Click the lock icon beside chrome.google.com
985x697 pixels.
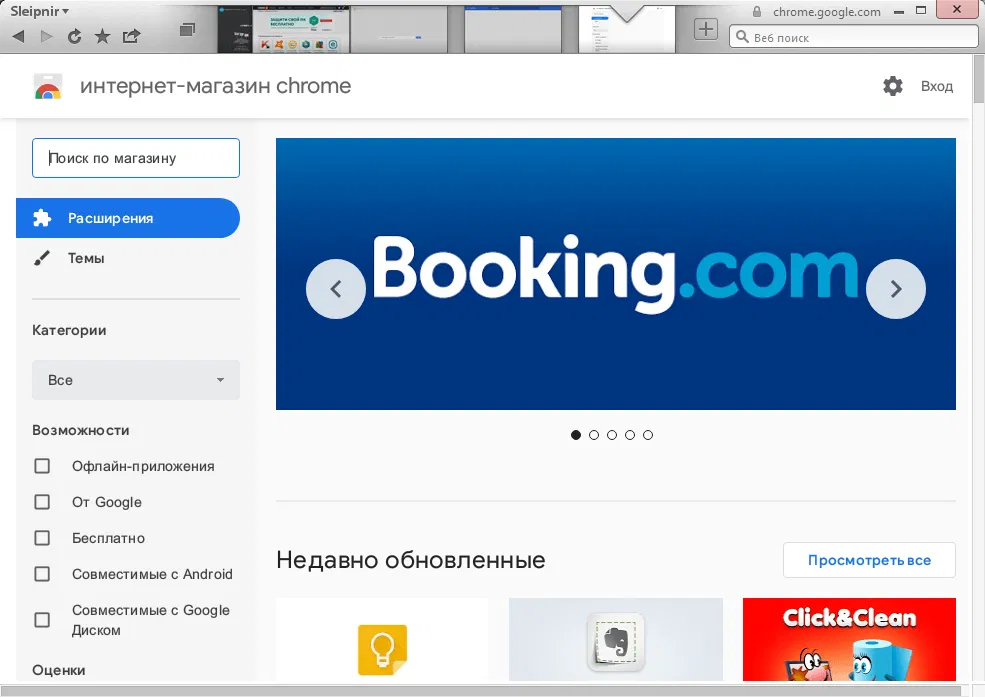pyautogui.click(x=757, y=11)
